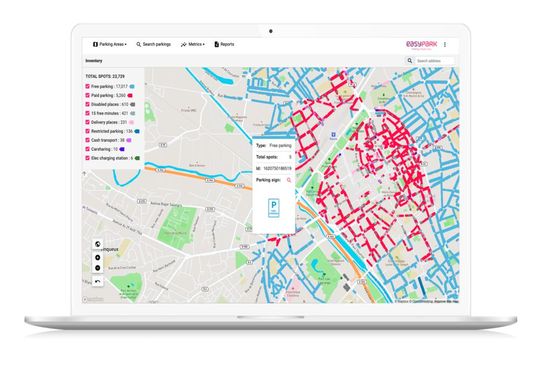Open the Parking Areas dropdown menu
Image resolution: width=540 pixels, height=366 pixels.
coord(110,44)
